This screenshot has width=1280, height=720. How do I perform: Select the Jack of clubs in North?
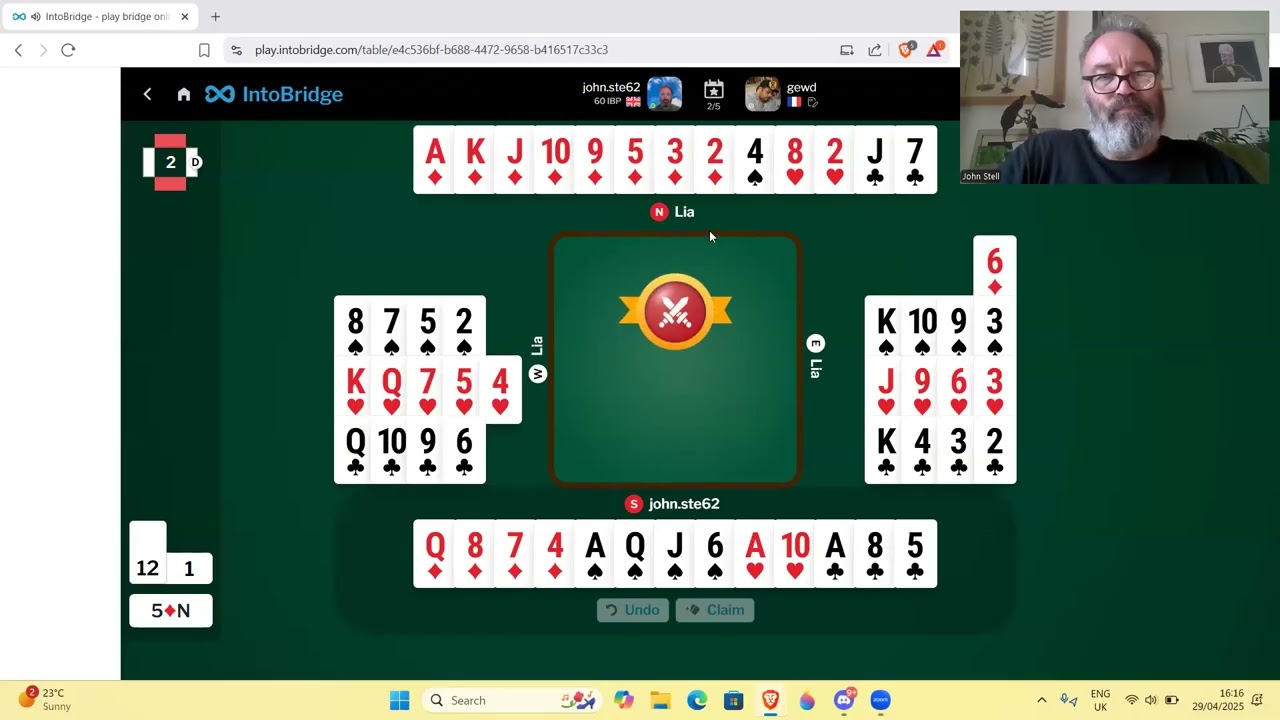point(875,160)
